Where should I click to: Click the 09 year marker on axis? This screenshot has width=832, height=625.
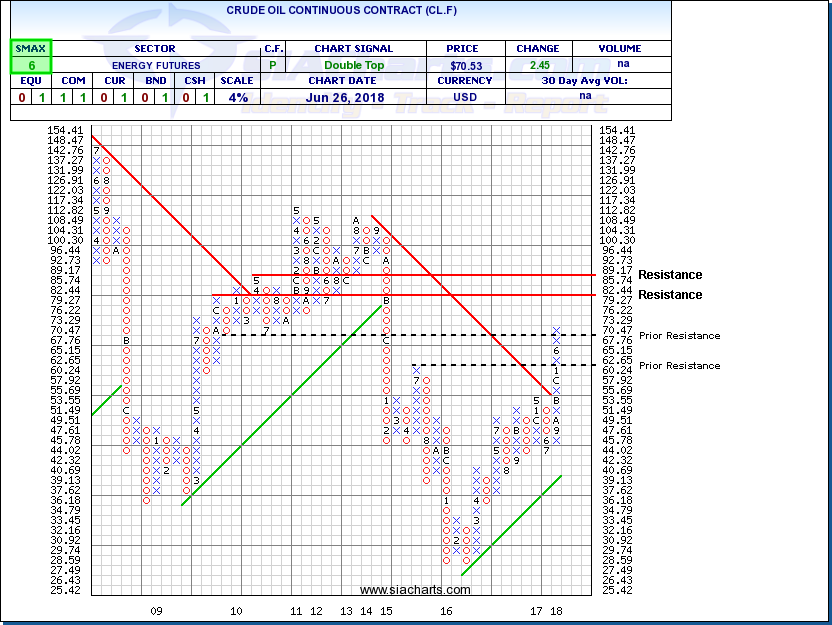(x=156, y=610)
